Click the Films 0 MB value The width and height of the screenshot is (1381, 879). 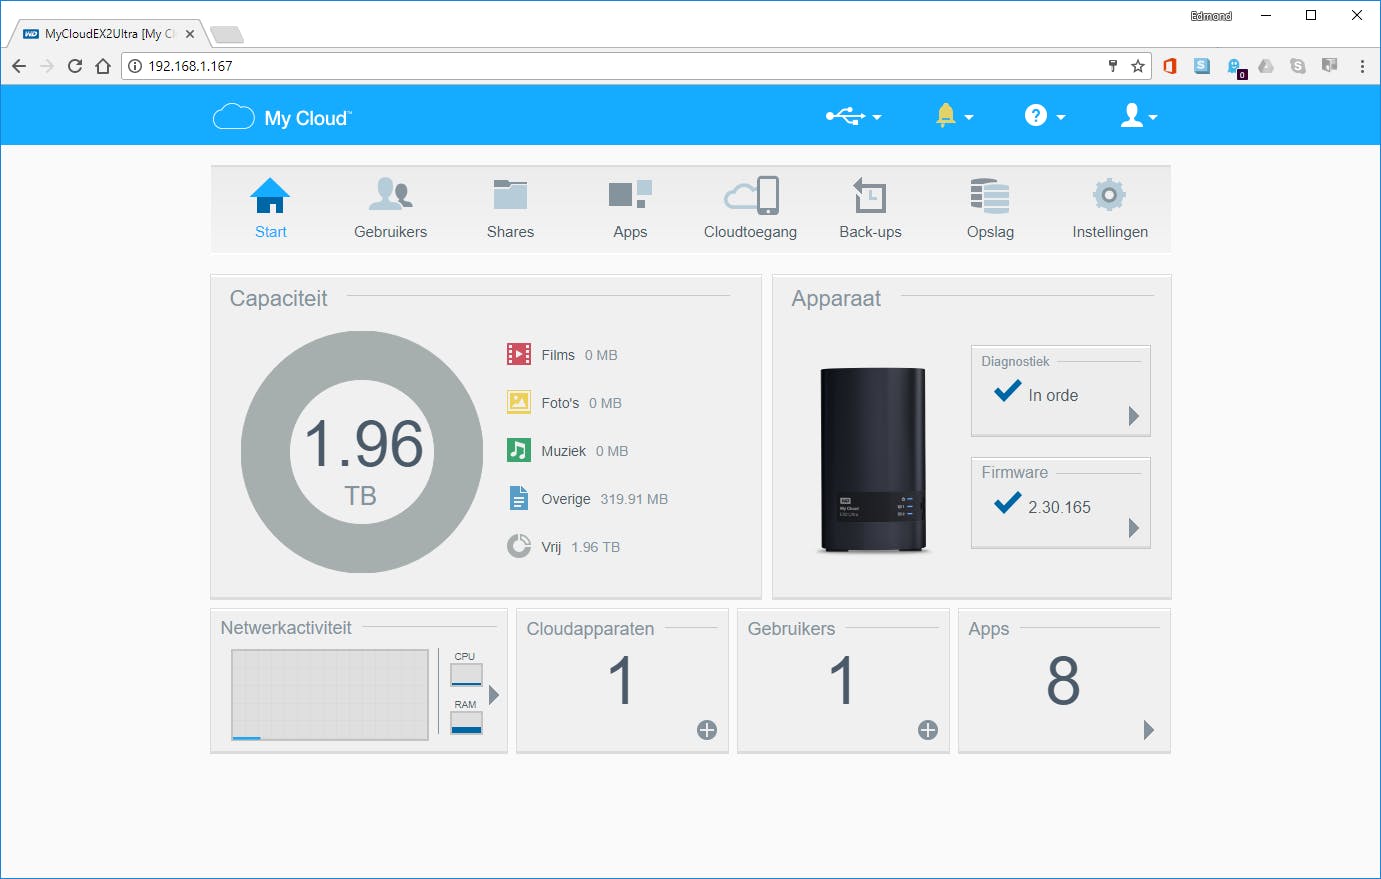(601, 355)
